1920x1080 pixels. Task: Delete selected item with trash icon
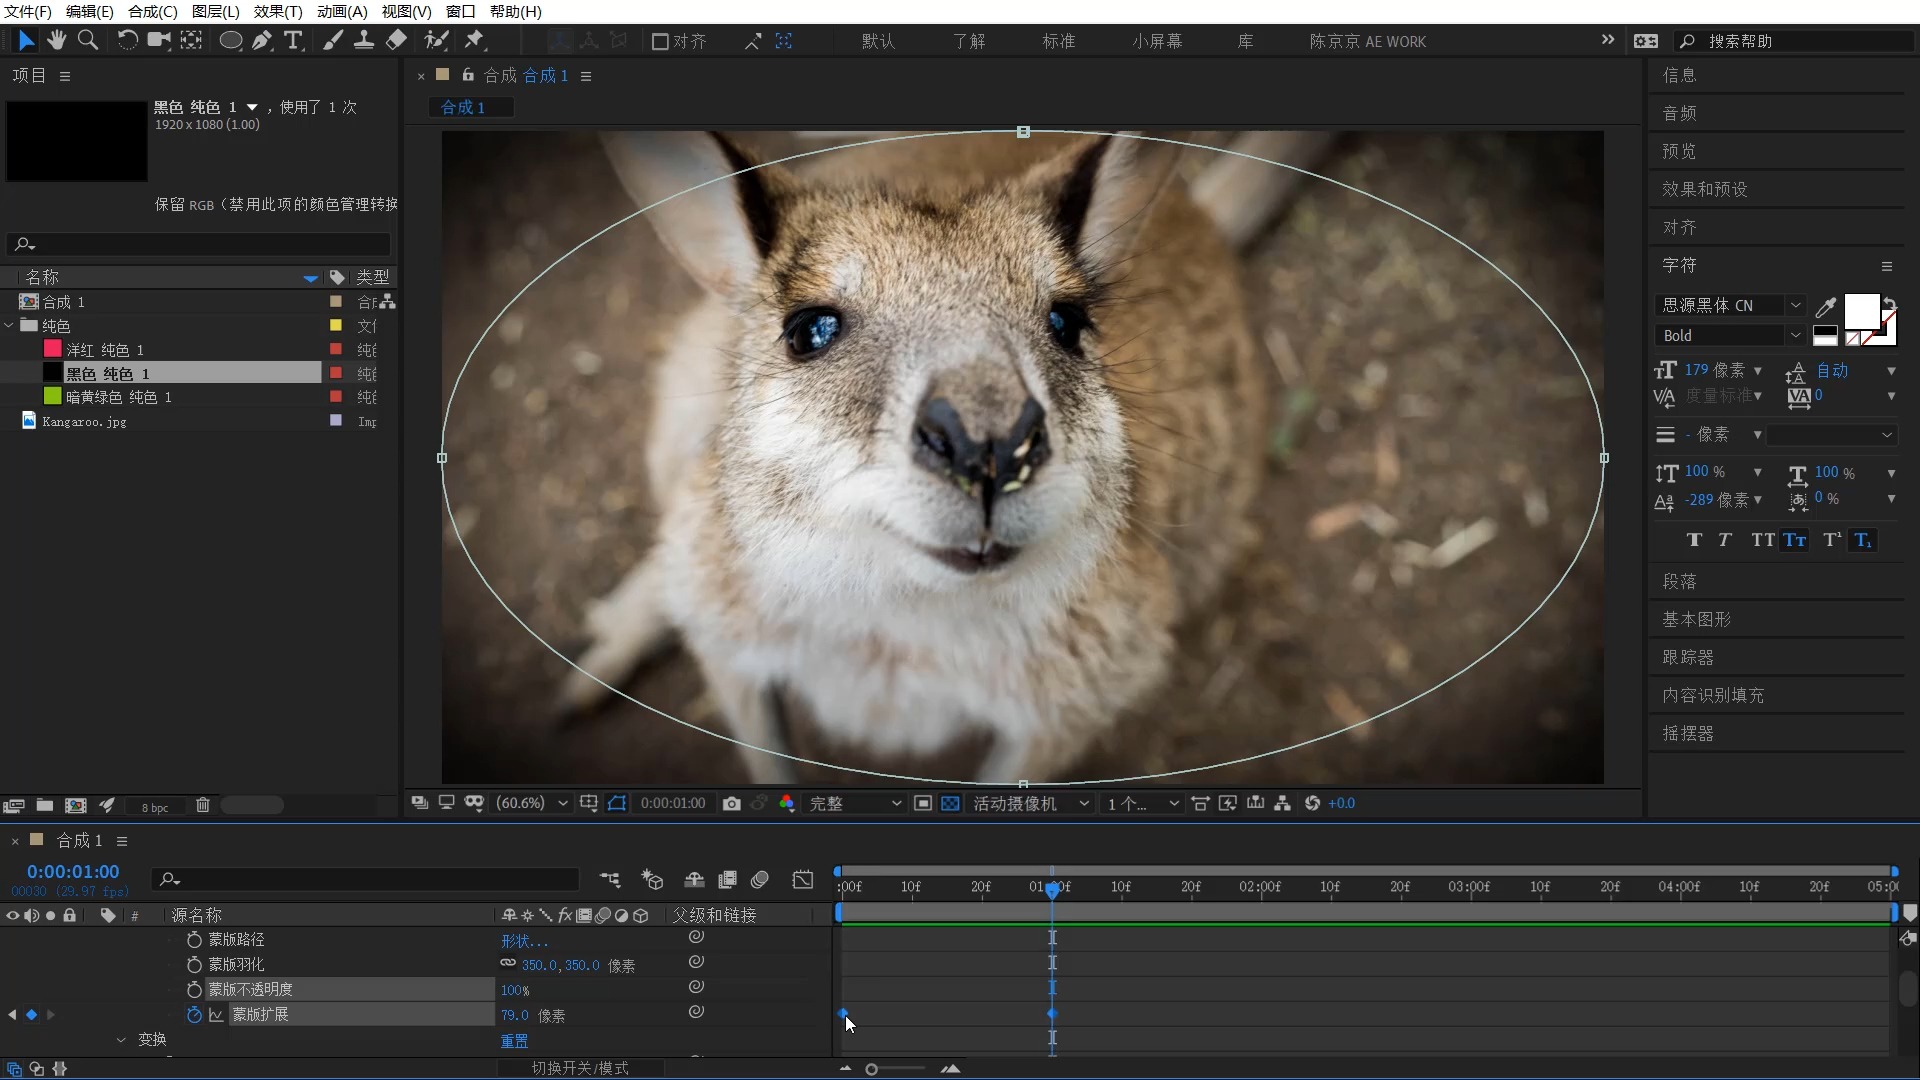point(203,805)
